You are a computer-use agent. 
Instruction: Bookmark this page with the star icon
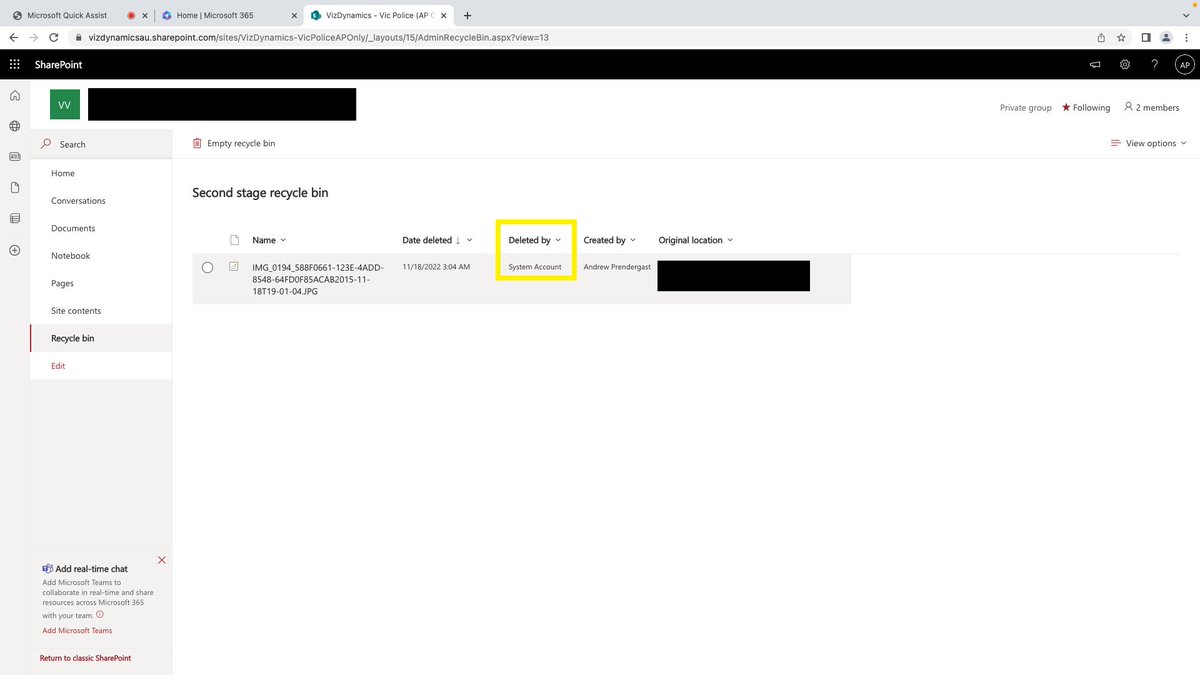[x=1121, y=37]
